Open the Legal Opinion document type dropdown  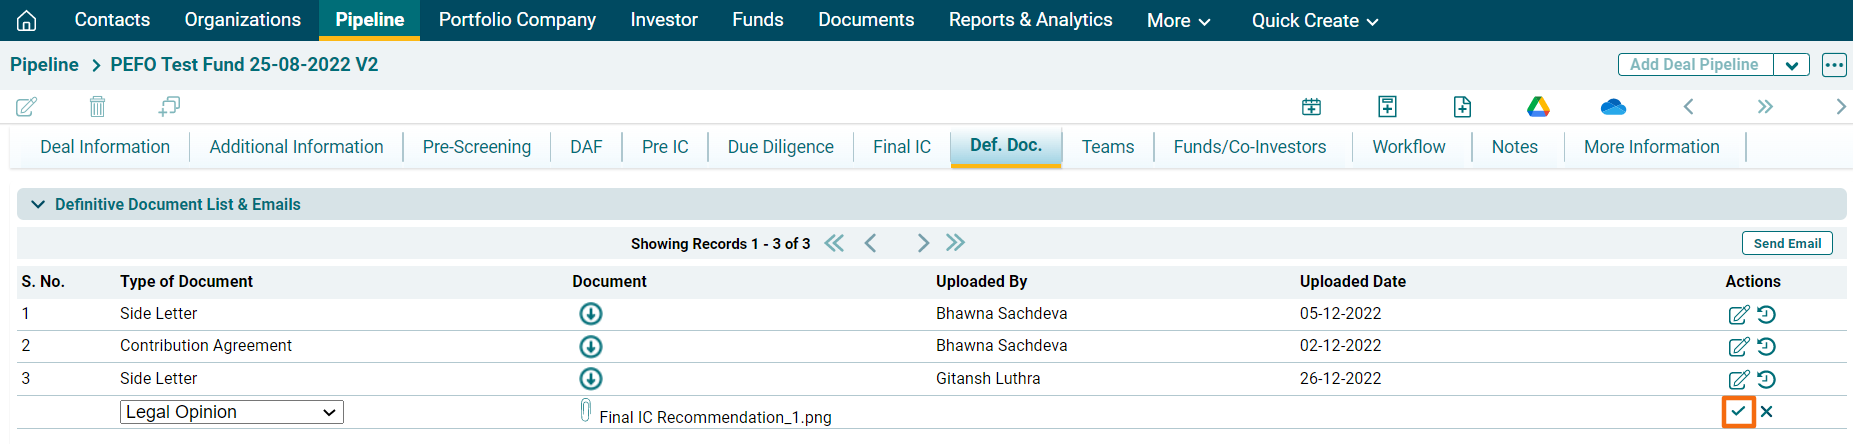click(x=231, y=412)
